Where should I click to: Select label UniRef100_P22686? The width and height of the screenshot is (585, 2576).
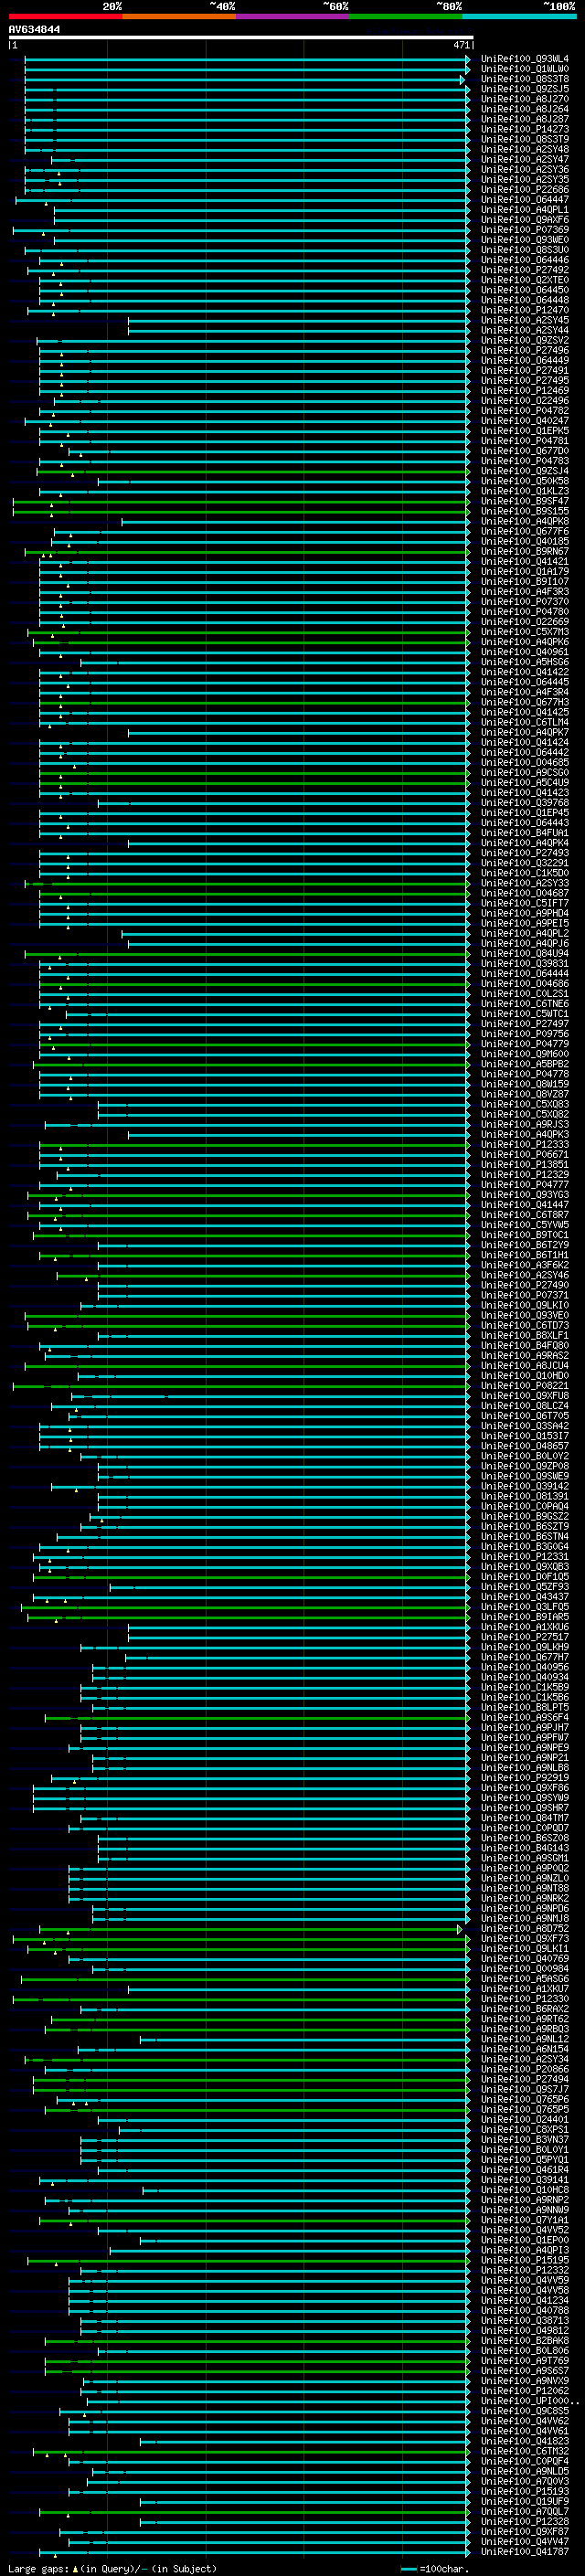[524, 190]
